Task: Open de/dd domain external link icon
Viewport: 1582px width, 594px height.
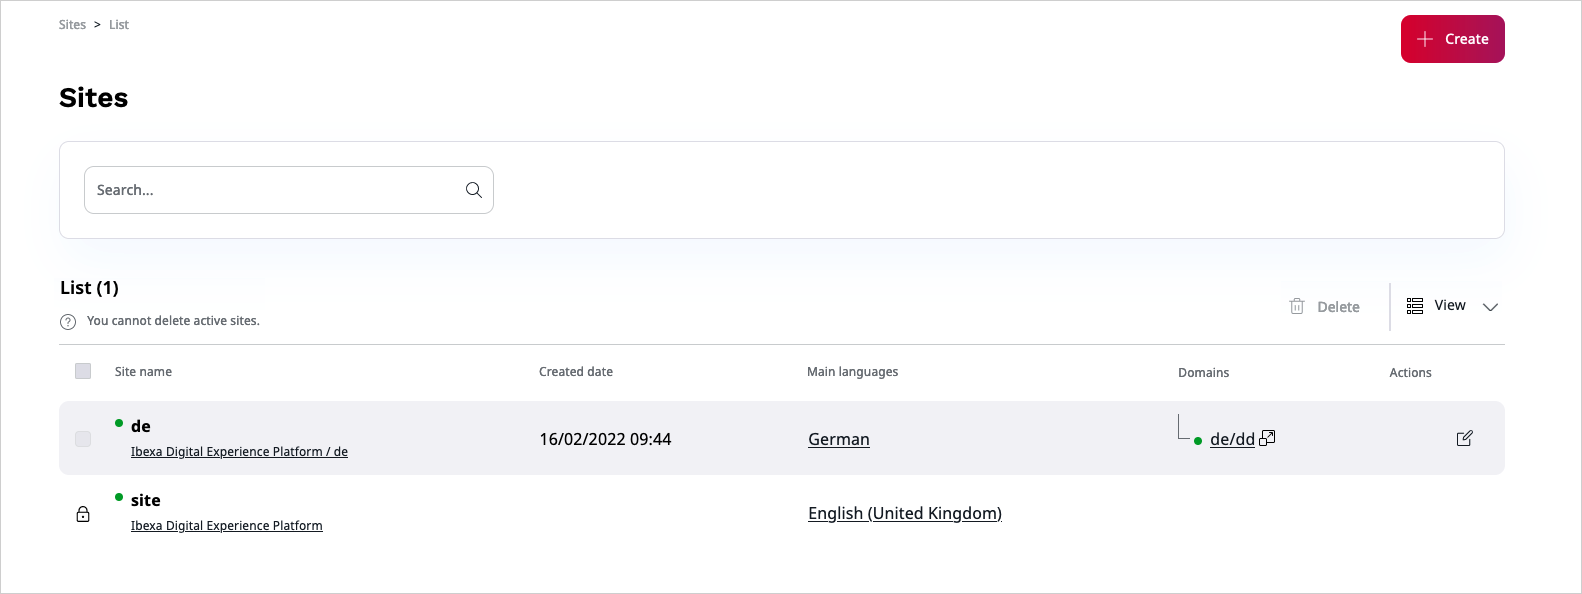Action: coord(1267,438)
